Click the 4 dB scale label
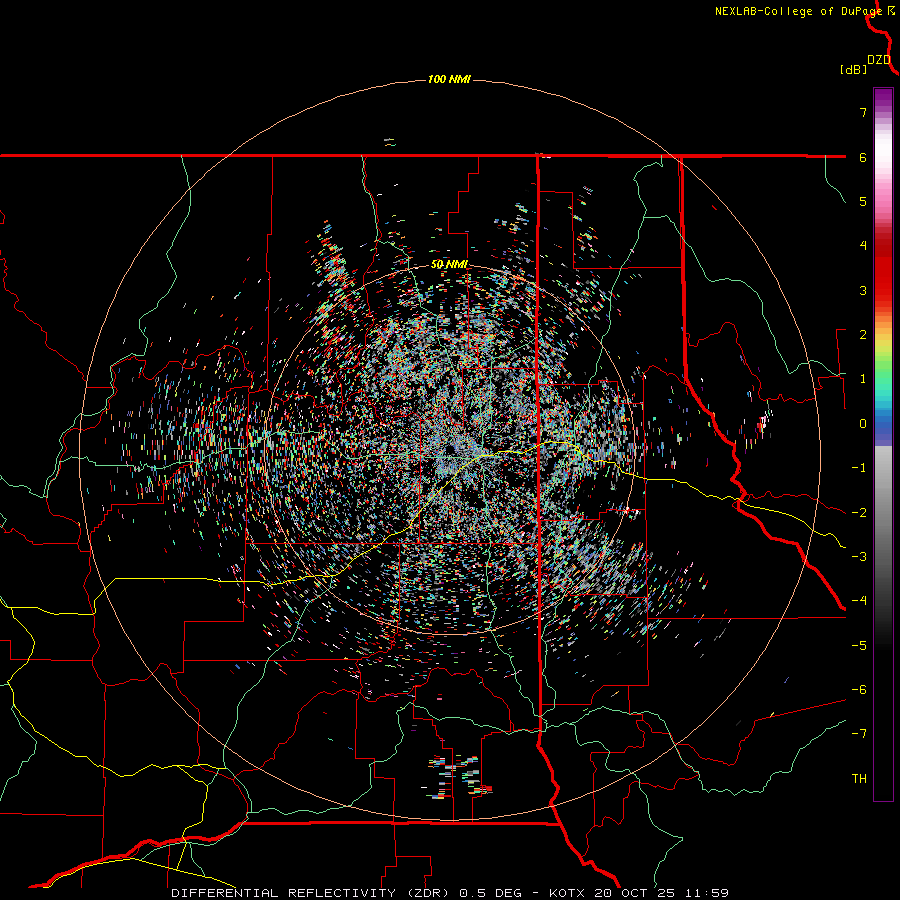The height and width of the screenshot is (900, 900). click(863, 246)
